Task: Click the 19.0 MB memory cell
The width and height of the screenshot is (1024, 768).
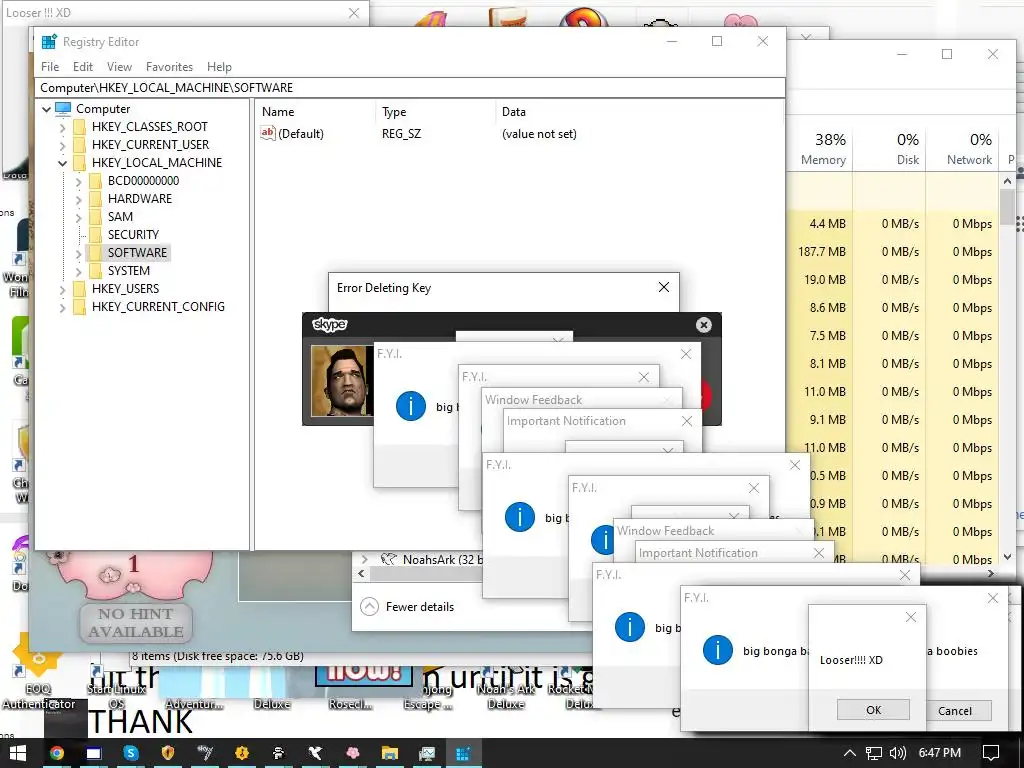Action: [x=821, y=280]
